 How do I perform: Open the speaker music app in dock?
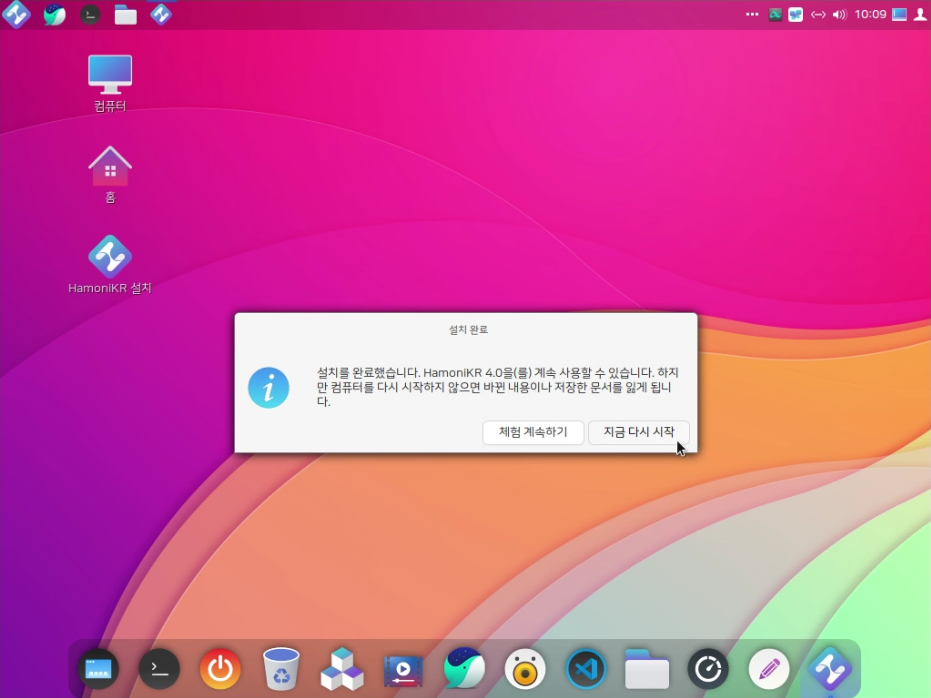click(525, 669)
